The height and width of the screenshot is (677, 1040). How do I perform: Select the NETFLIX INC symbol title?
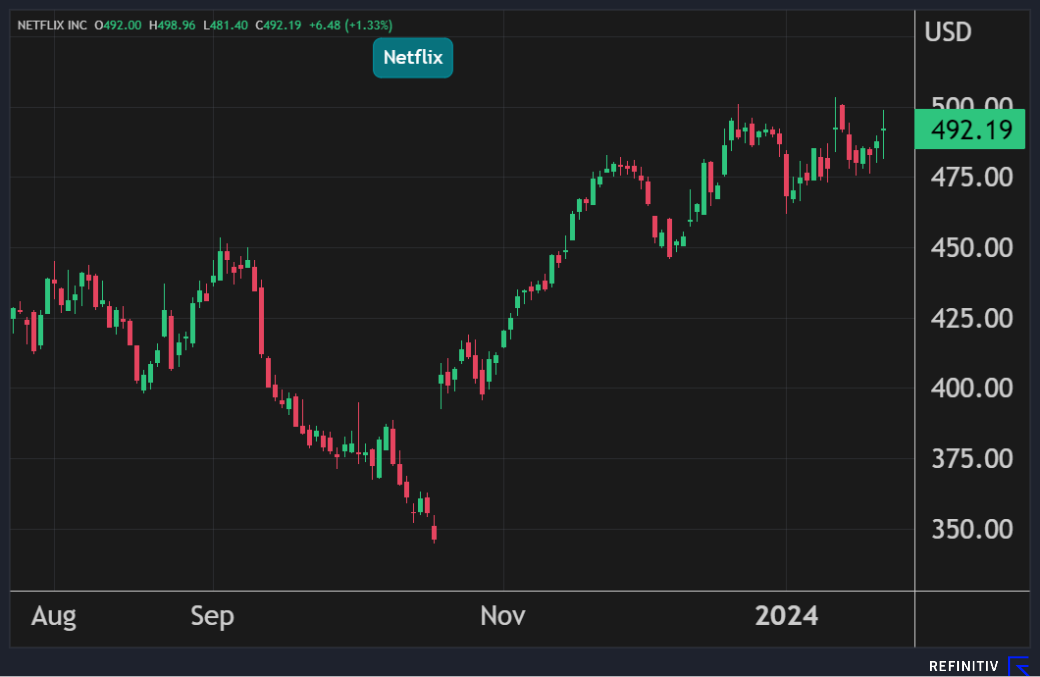[x=52, y=24]
